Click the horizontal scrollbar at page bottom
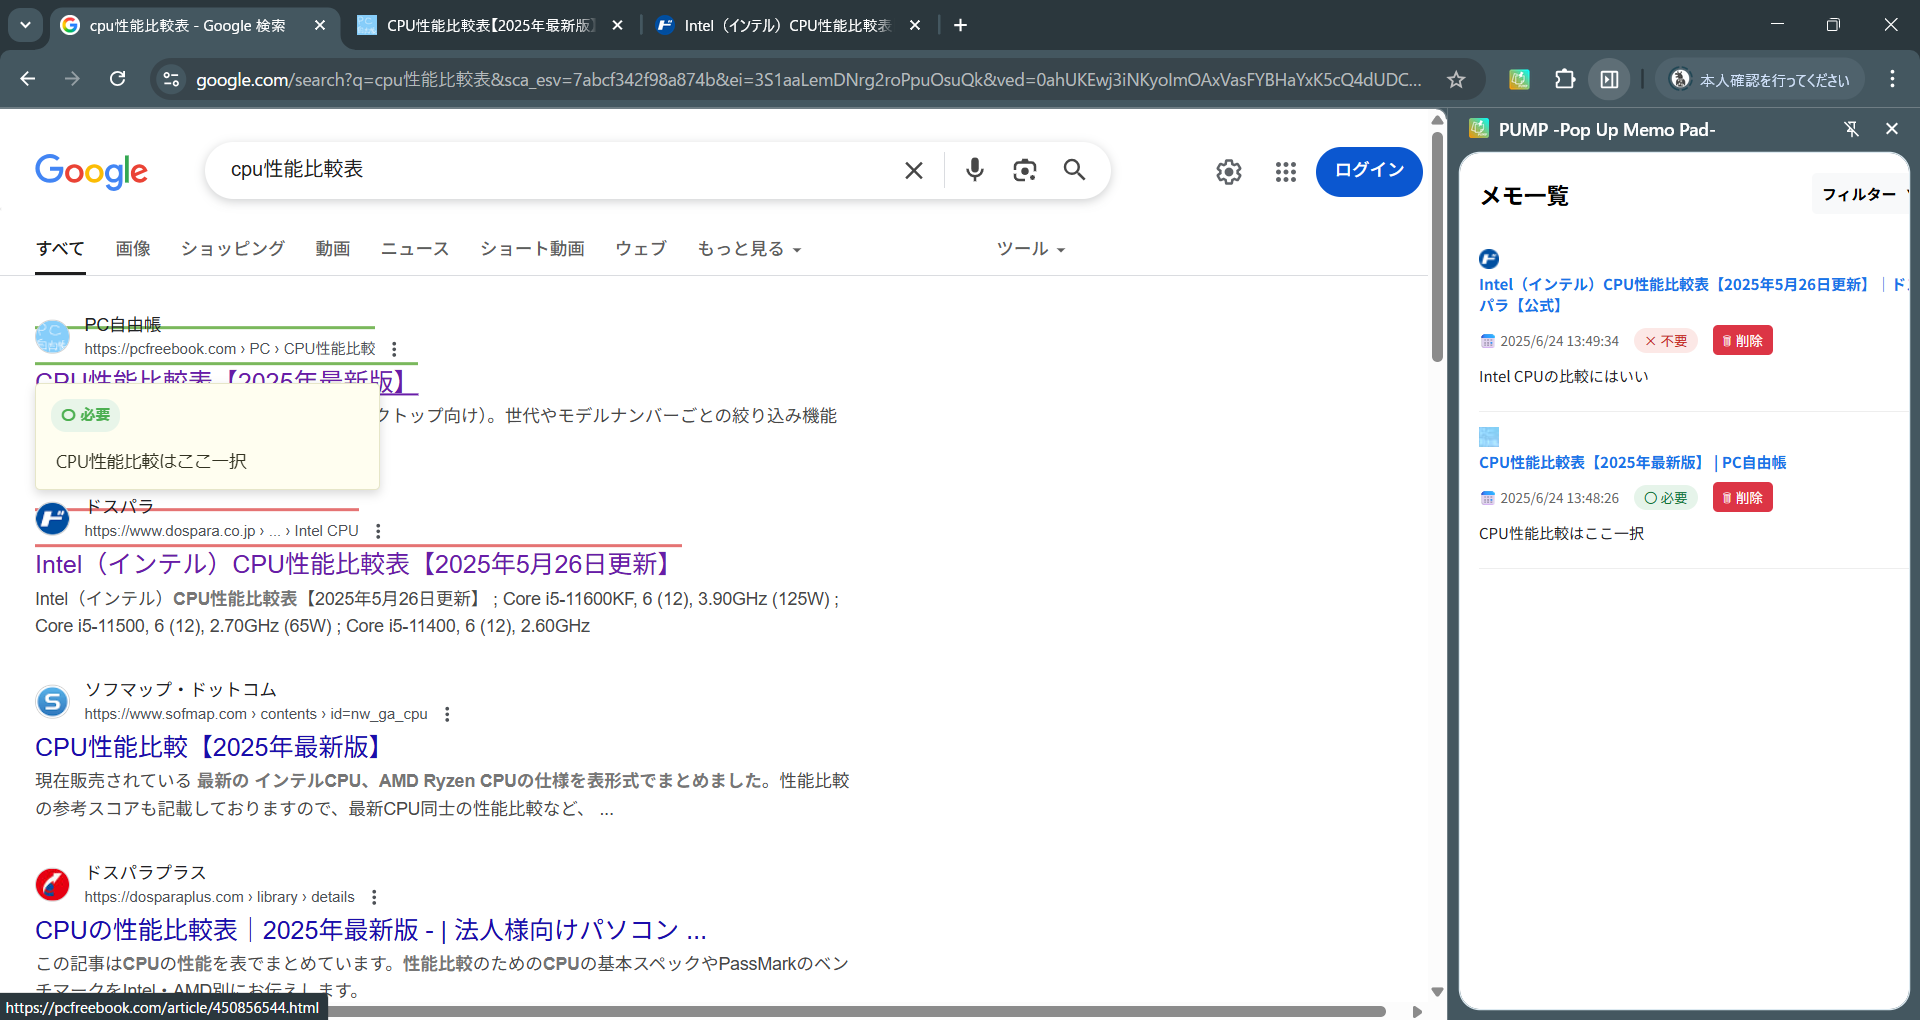 click(857, 1011)
